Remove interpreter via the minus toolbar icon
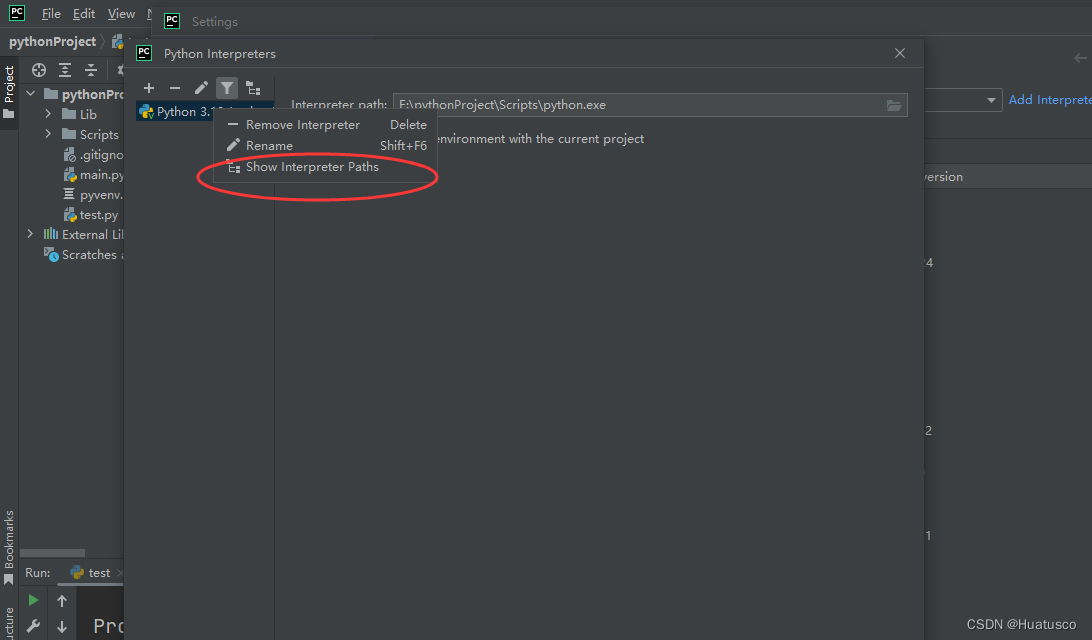Screen dimensions: 1092x640 click(x=174, y=88)
